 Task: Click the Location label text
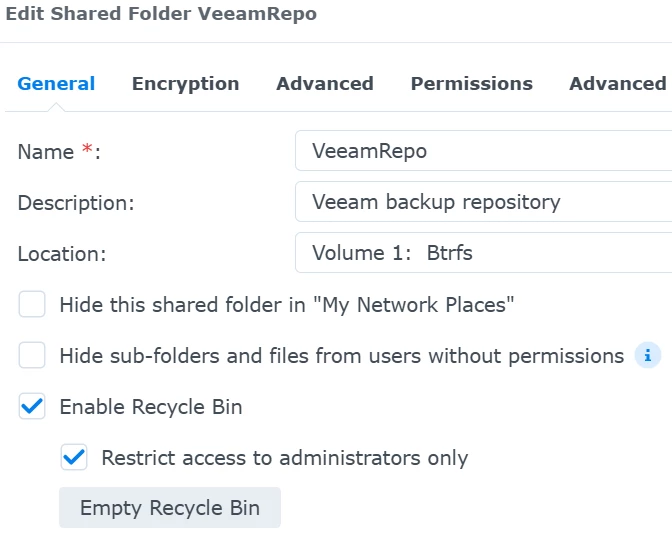[x=61, y=254]
